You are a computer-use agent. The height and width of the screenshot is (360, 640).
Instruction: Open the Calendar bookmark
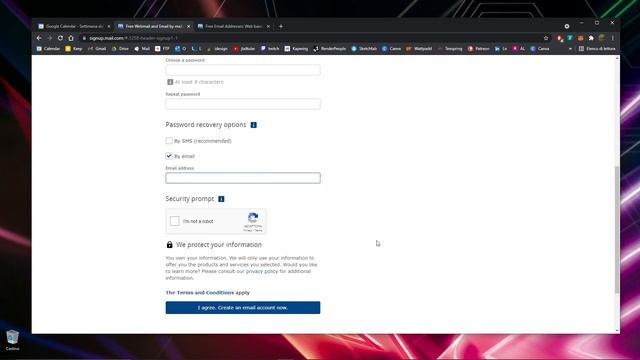tap(48, 49)
